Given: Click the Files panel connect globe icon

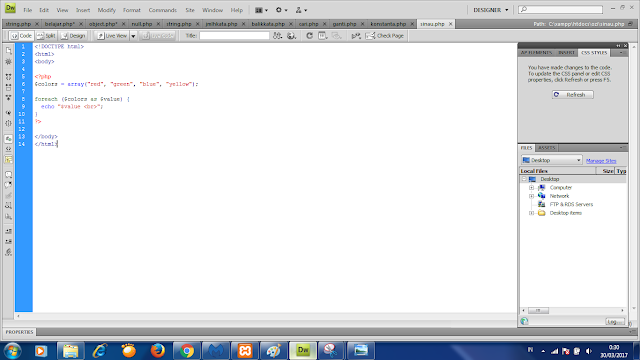Looking at the screenshot, I should point(524,321).
